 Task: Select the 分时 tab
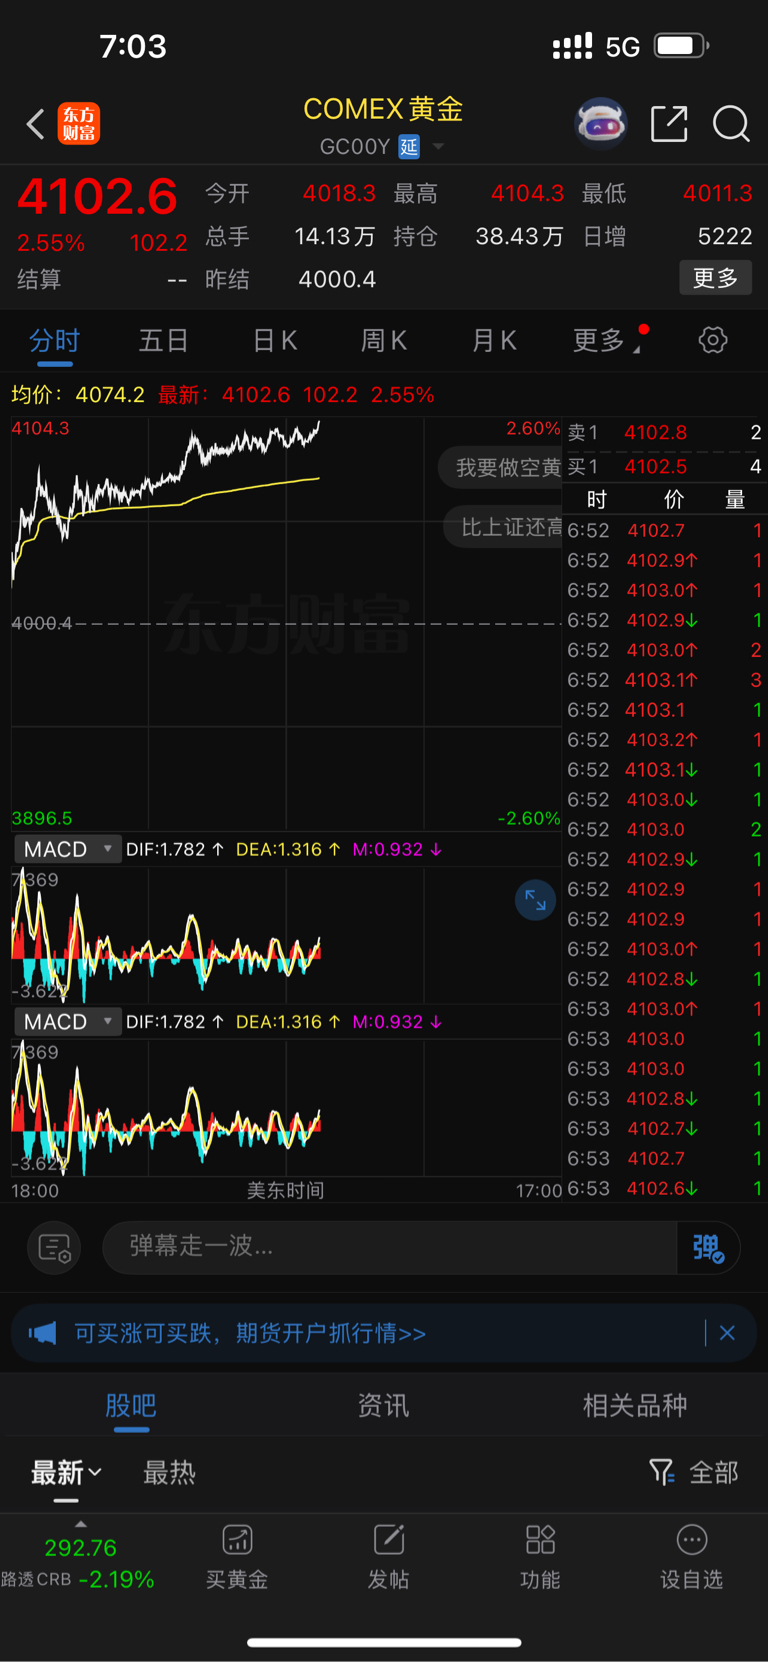[x=54, y=341]
